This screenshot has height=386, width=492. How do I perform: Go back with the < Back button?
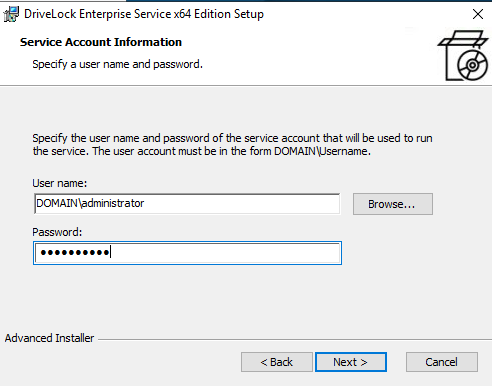(x=277, y=362)
